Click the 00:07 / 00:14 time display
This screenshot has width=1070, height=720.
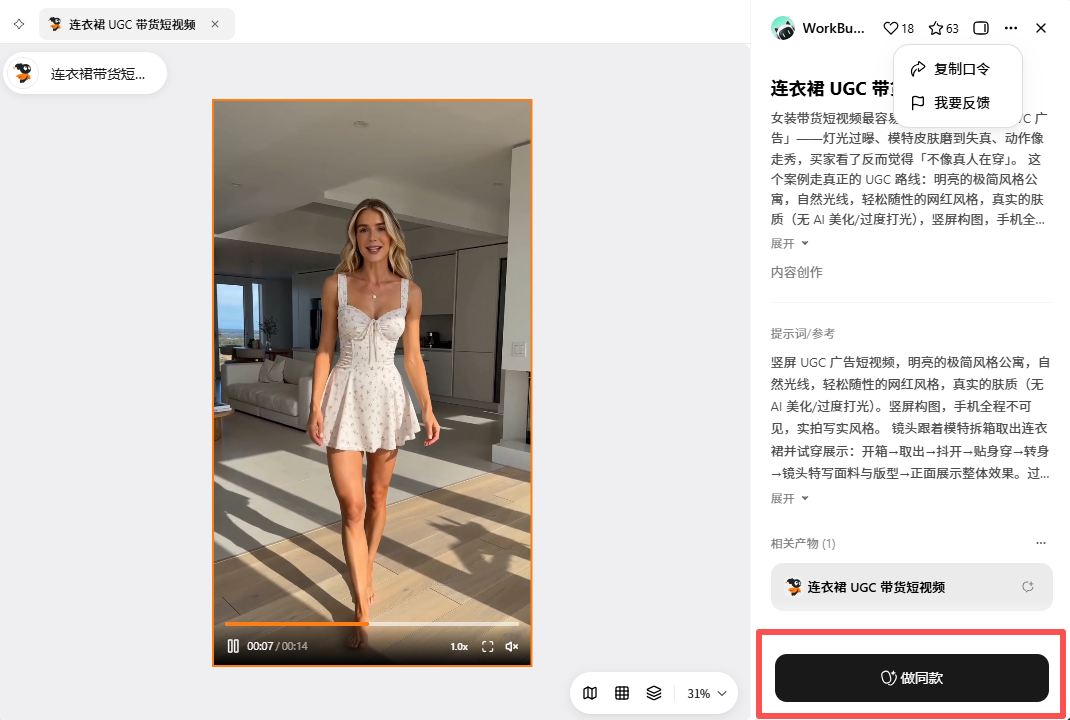277,646
